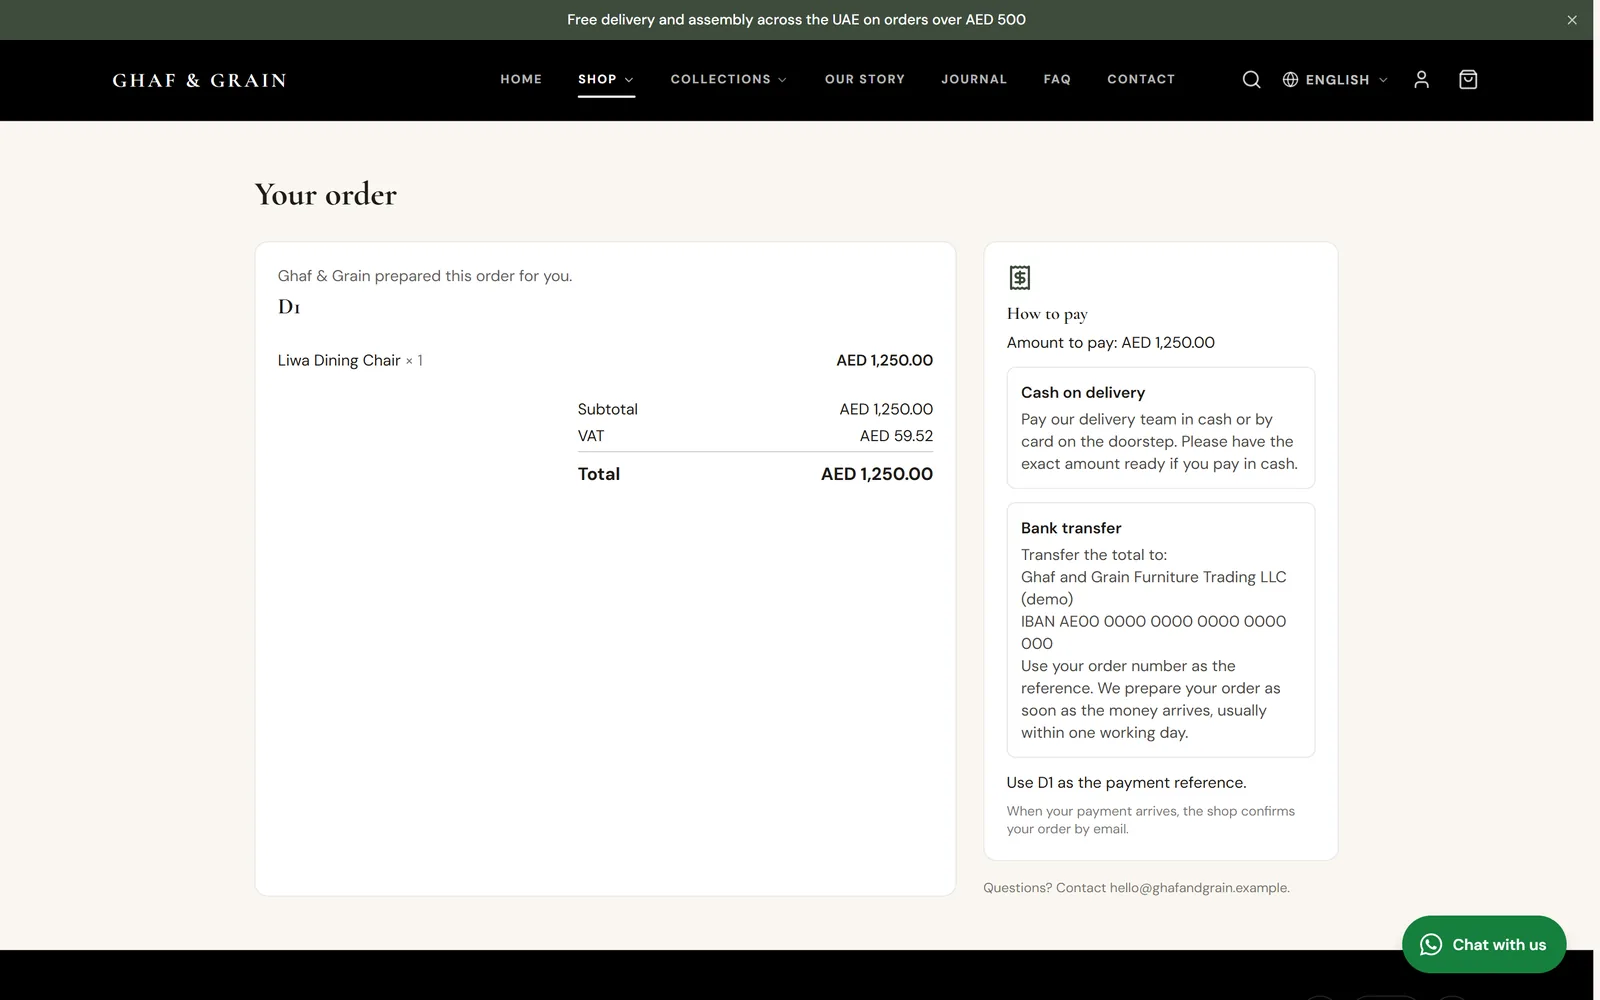Open the Our Story page
Image resolution: width=1600 pixels, height=1000 pixels.
[865, 79]
